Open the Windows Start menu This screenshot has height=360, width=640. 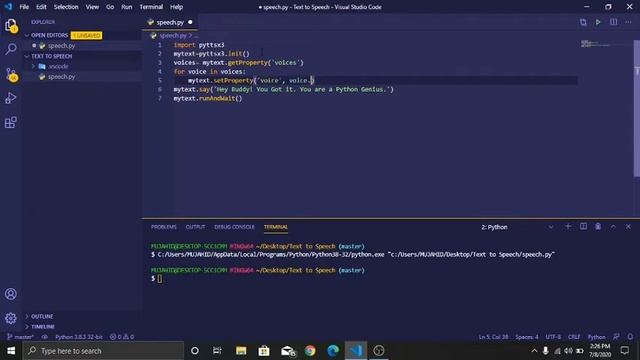(x=11, y=351)
